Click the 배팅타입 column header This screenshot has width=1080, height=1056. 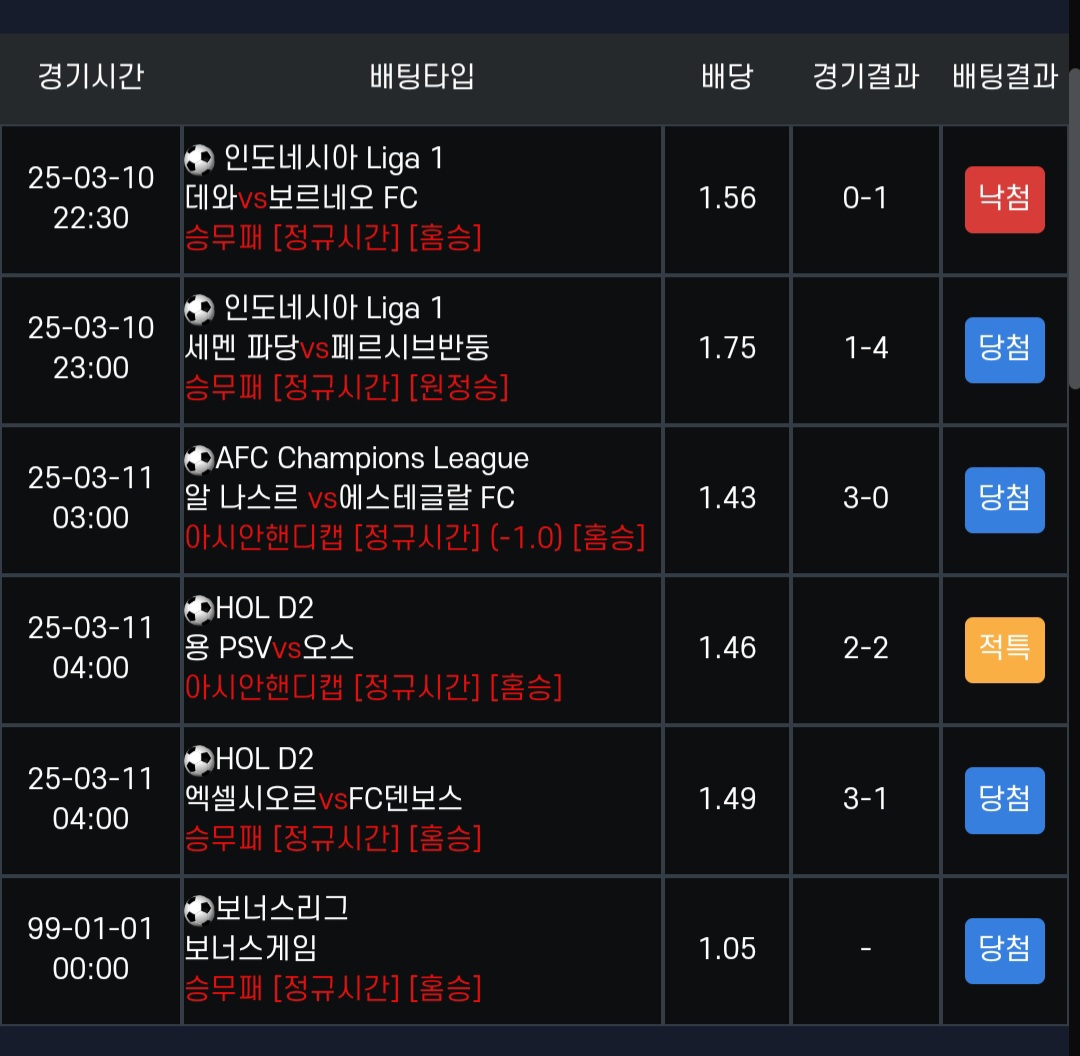[x=422, y=77]
